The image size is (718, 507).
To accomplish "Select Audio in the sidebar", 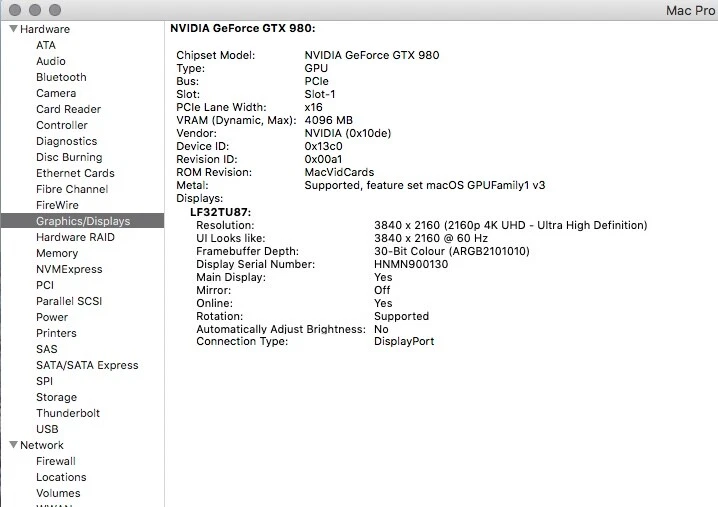I will 51,61.
